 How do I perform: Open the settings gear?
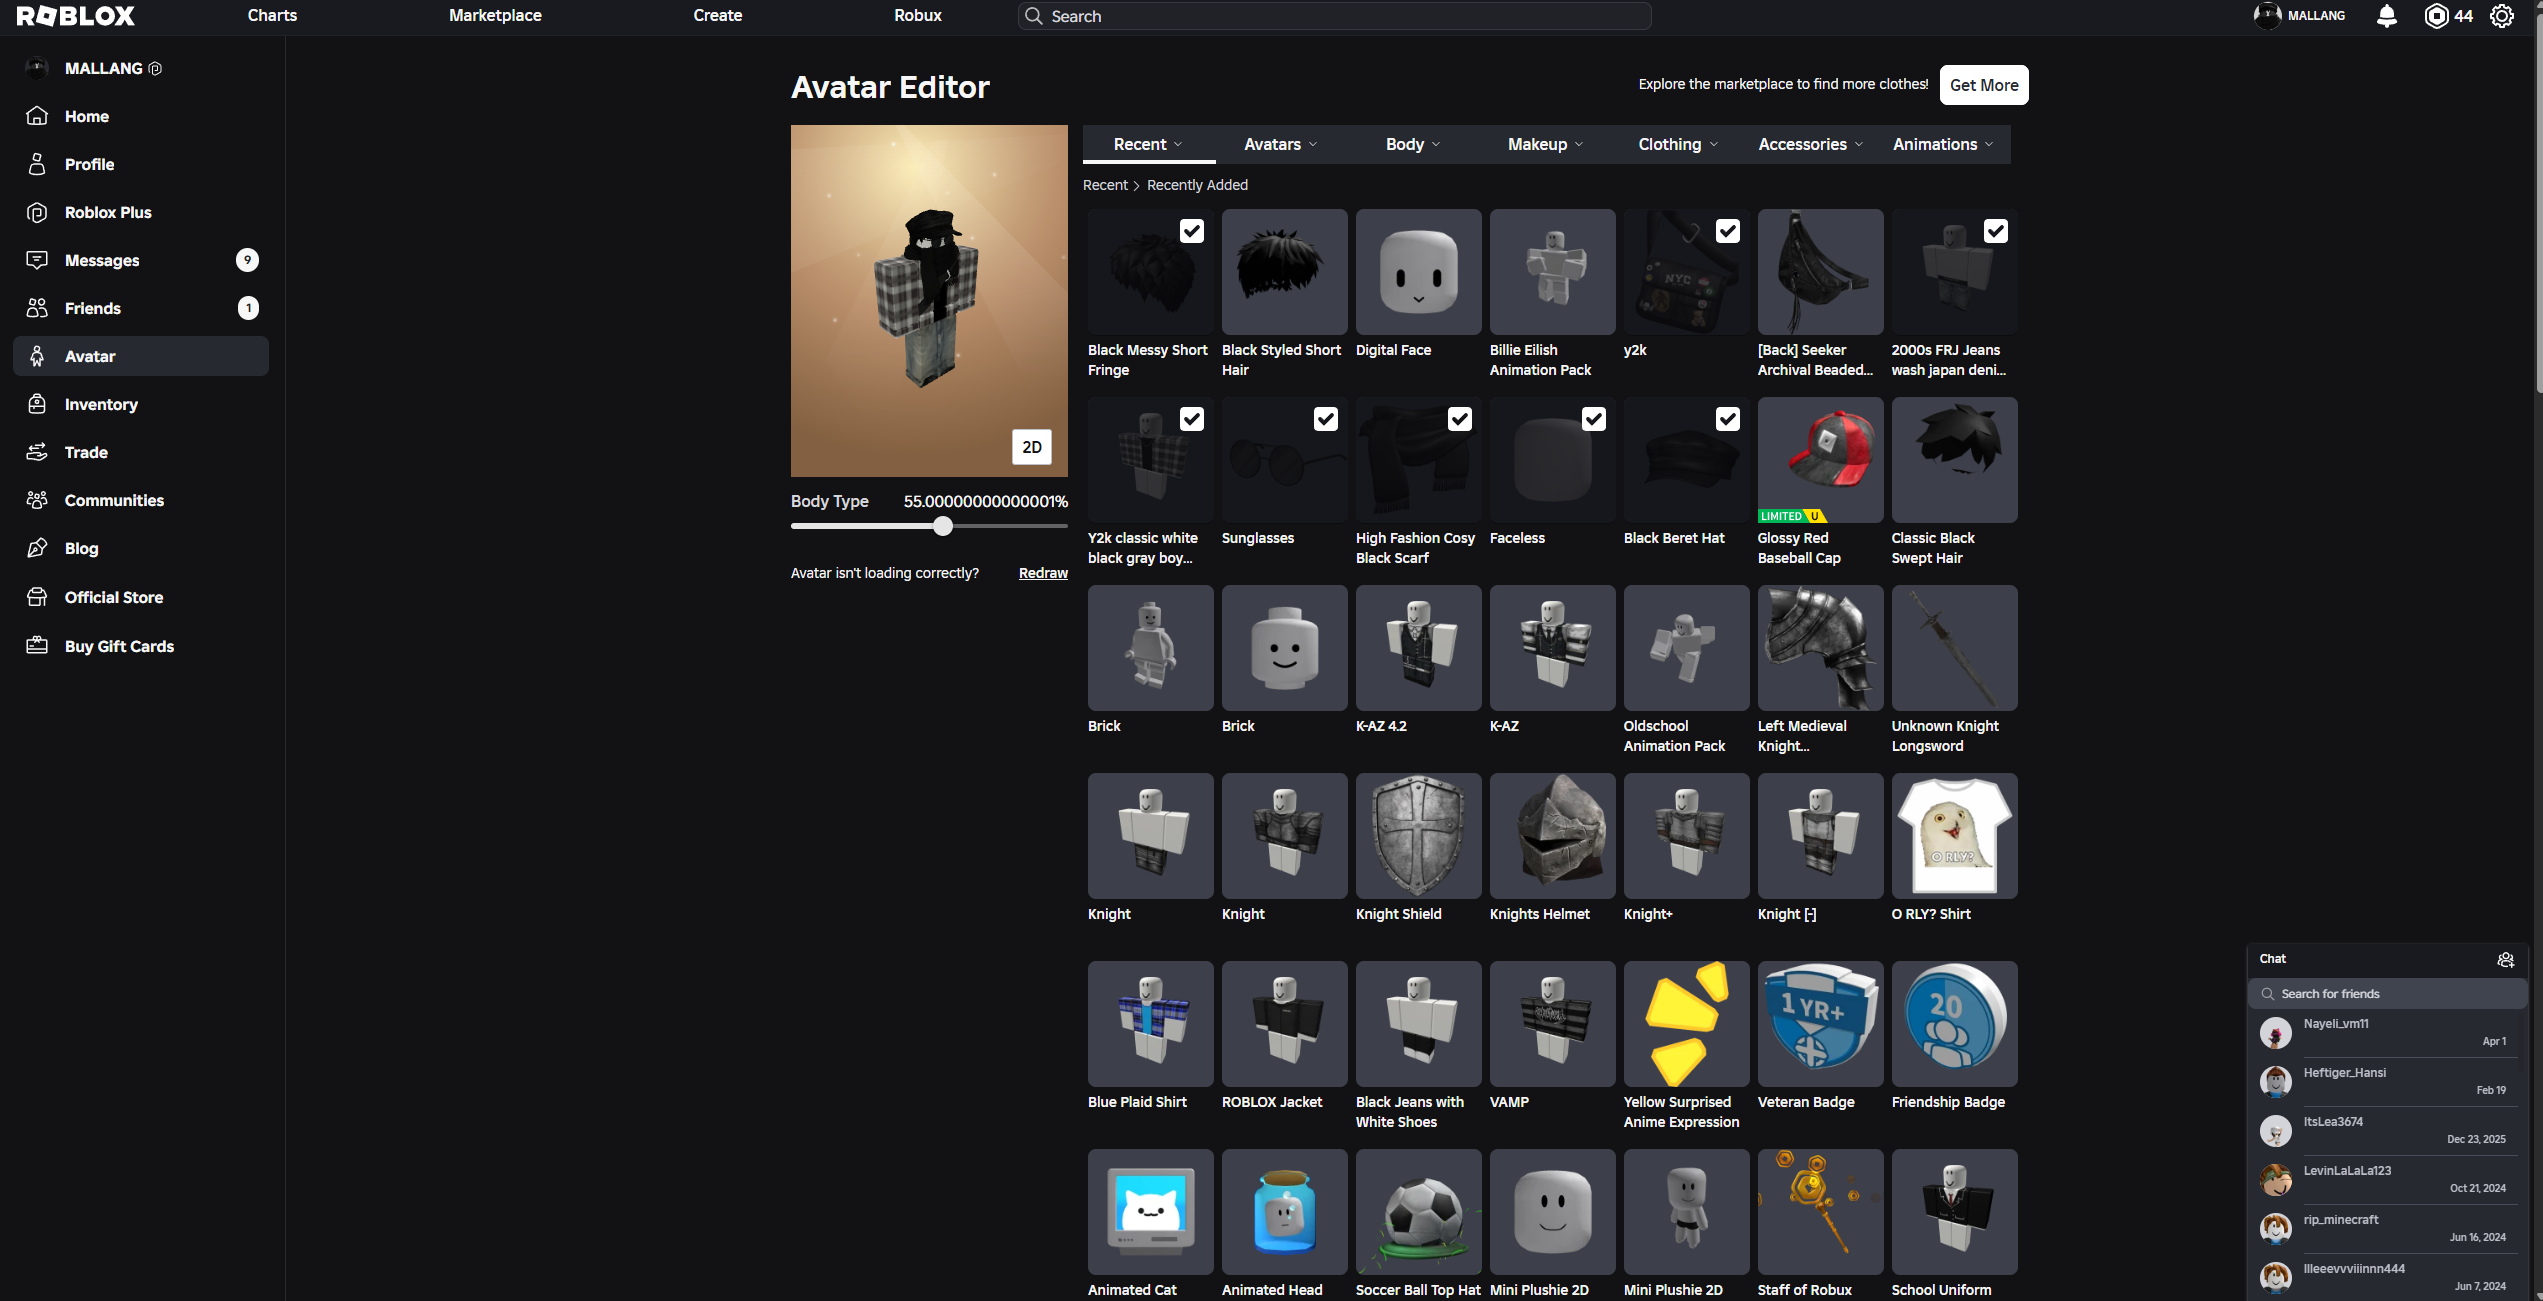click(x=2502, y=16)
